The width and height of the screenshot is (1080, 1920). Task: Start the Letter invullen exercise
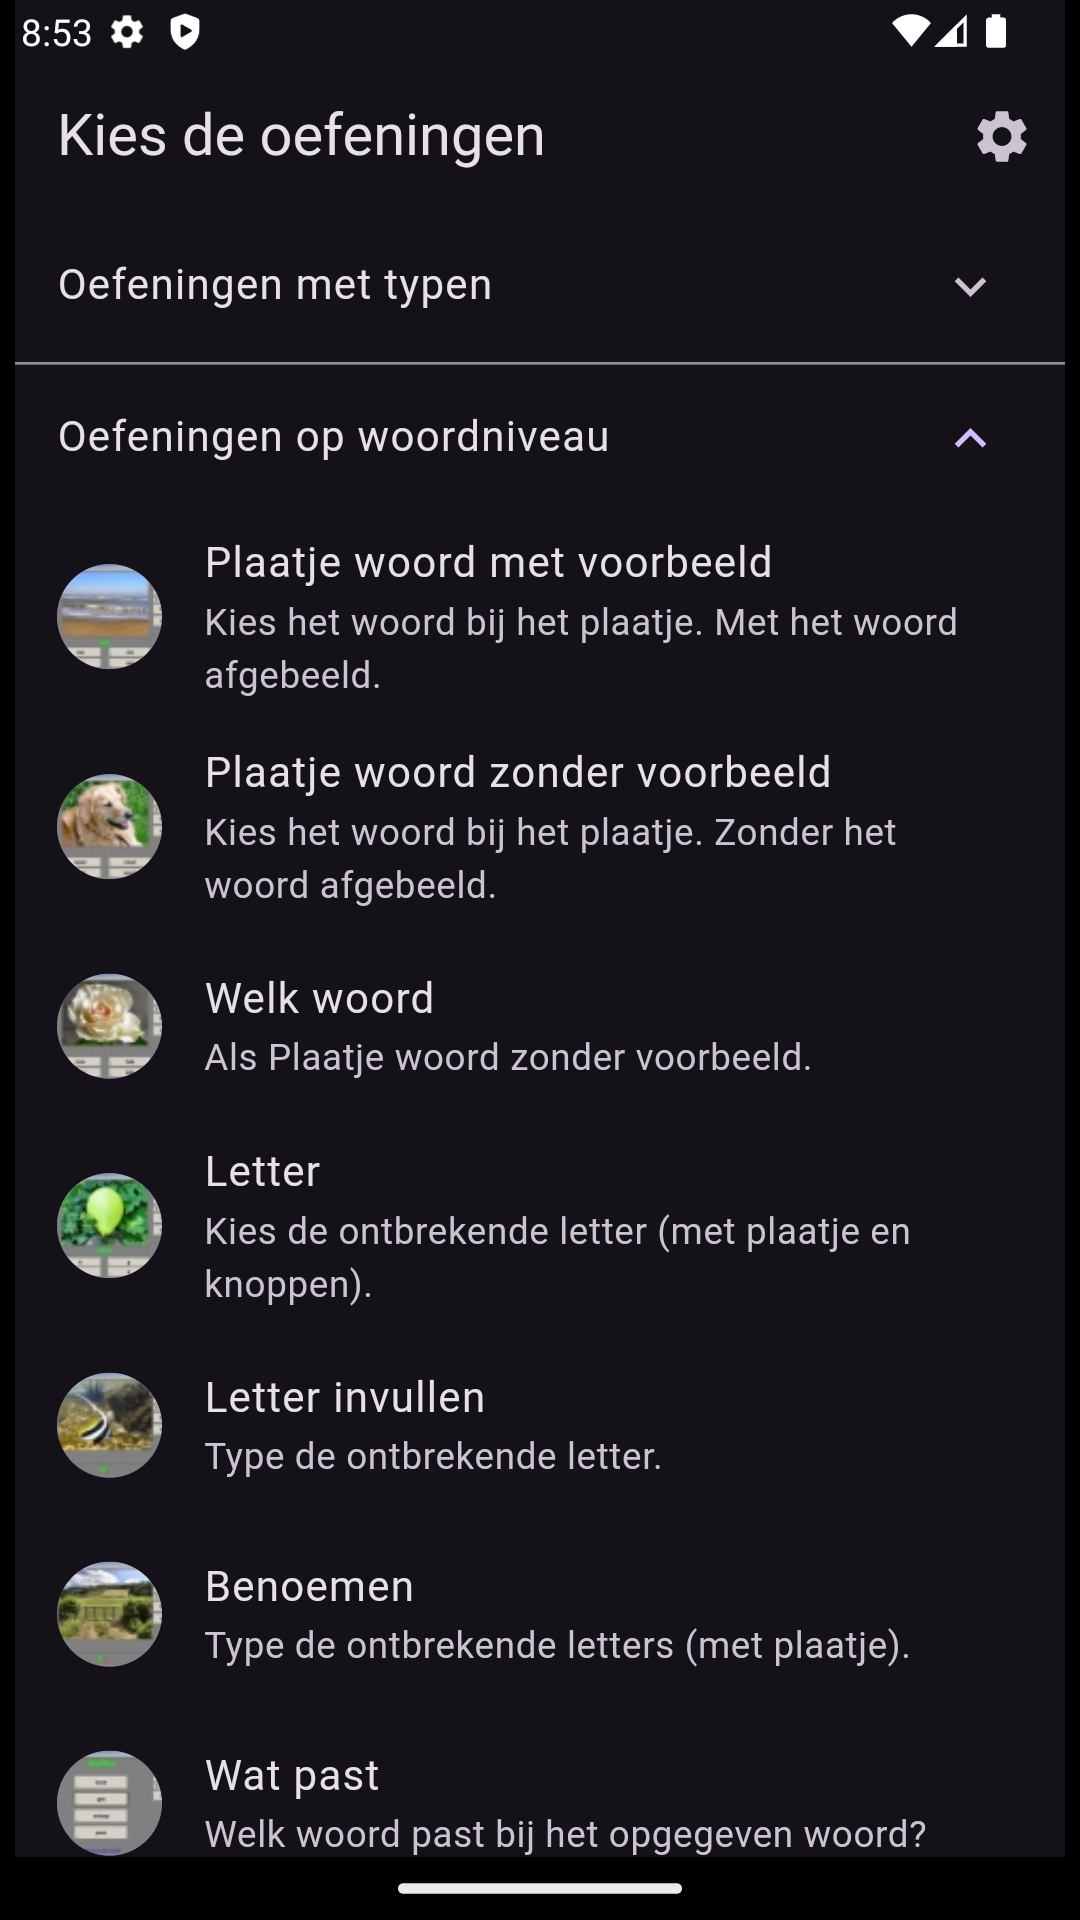[344, 1398]
